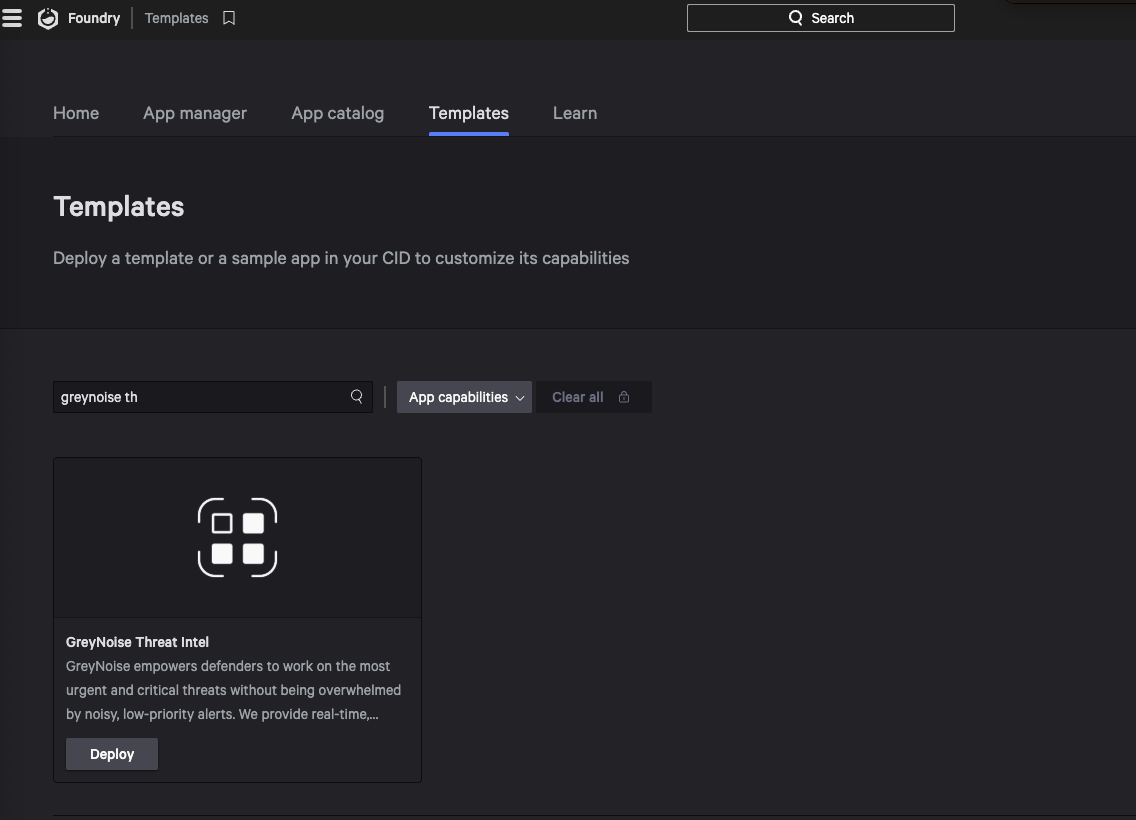Click the Templates breadcrumb in header
This screenshot has width=1136, height=820.
pyautogui.click(x=176, y=18)
